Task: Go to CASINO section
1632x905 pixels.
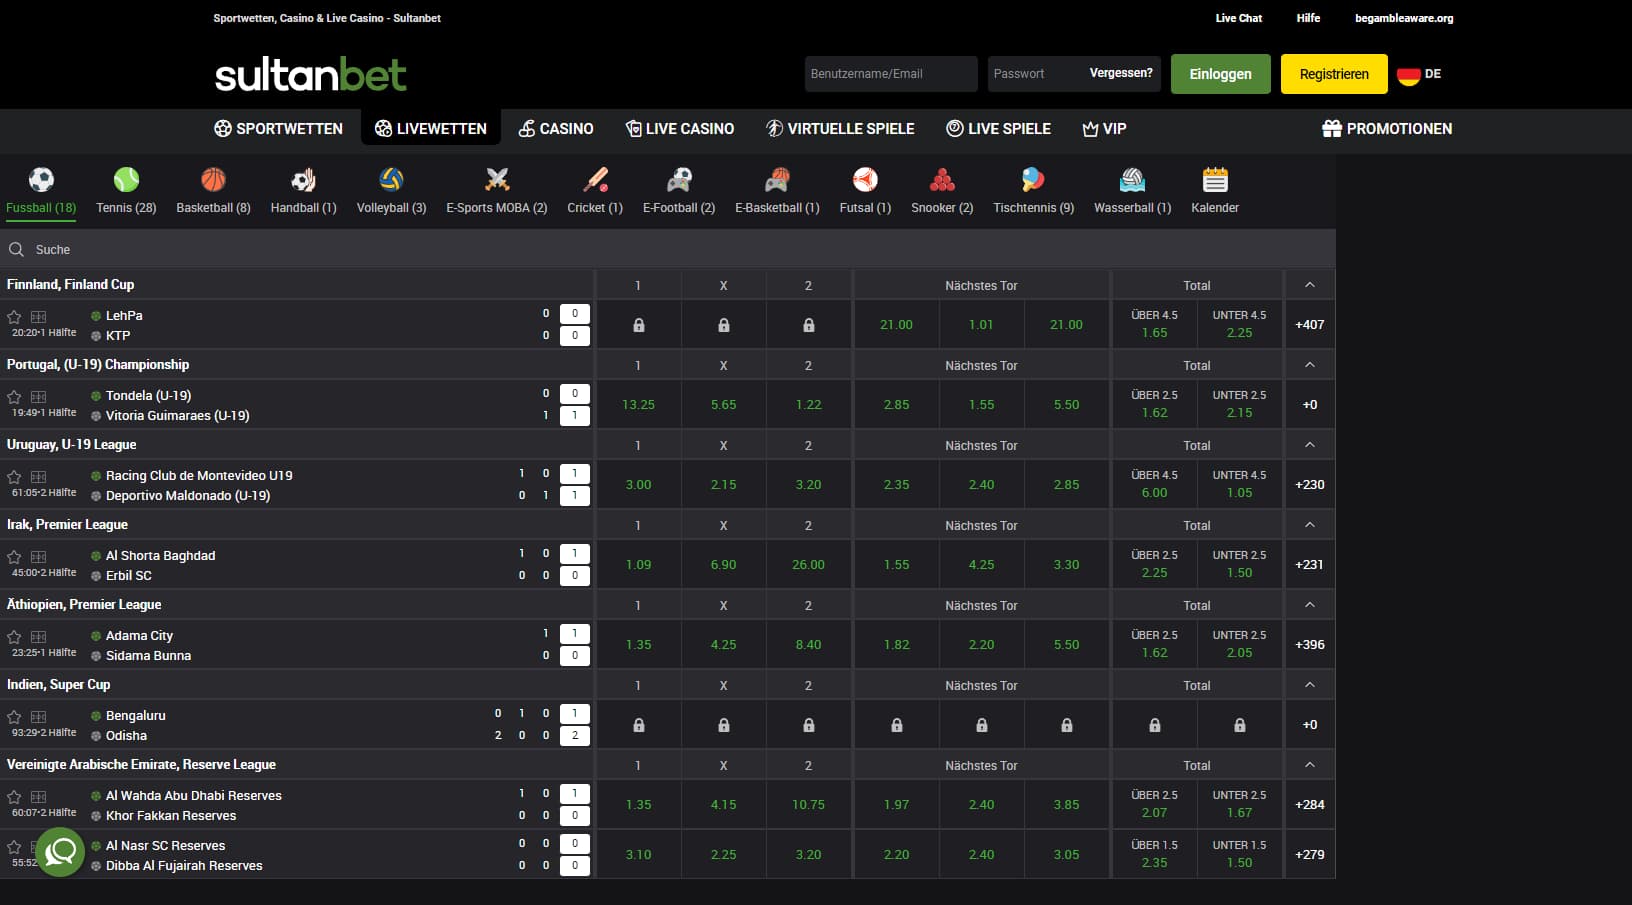Action: [556, 129]
